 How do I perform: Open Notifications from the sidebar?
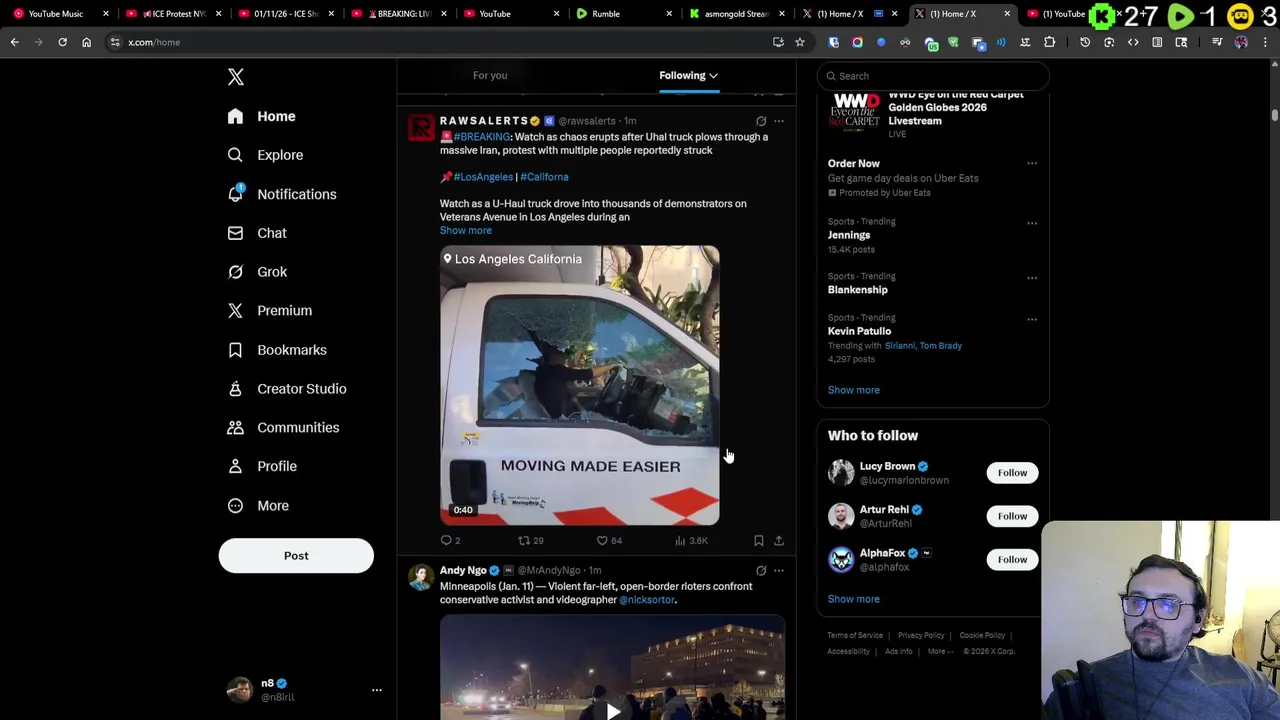coord(281,194)
